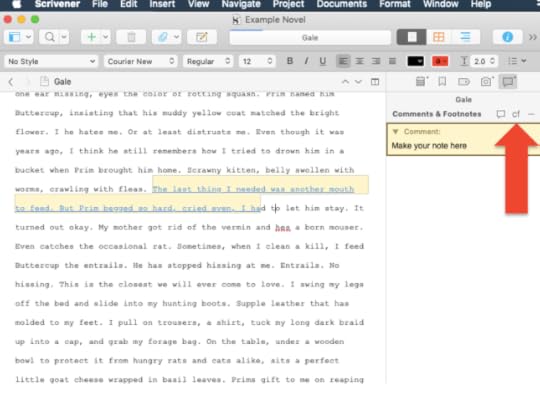
Task: Open the No Style paragraph dropdown
Action: pyautogui.click(x=51, y=61)
